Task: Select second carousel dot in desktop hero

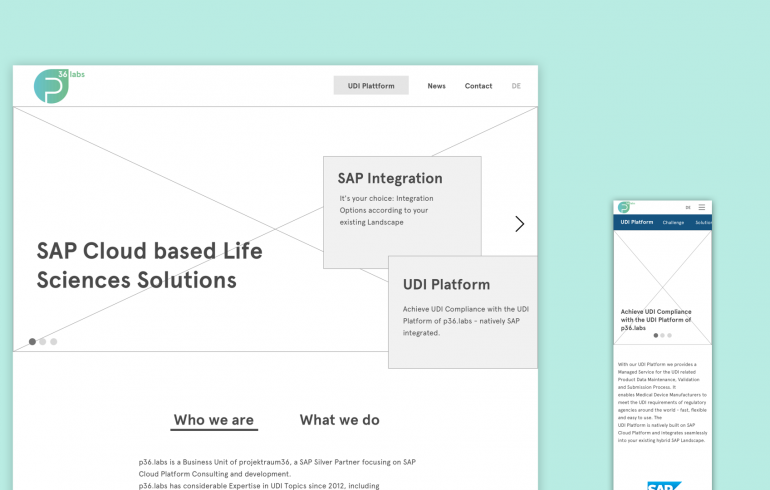Action: click(x=43, y=341)
